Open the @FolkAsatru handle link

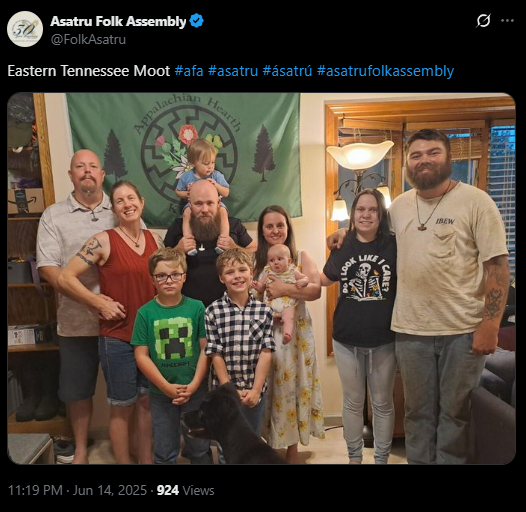(x=88, y=40)
